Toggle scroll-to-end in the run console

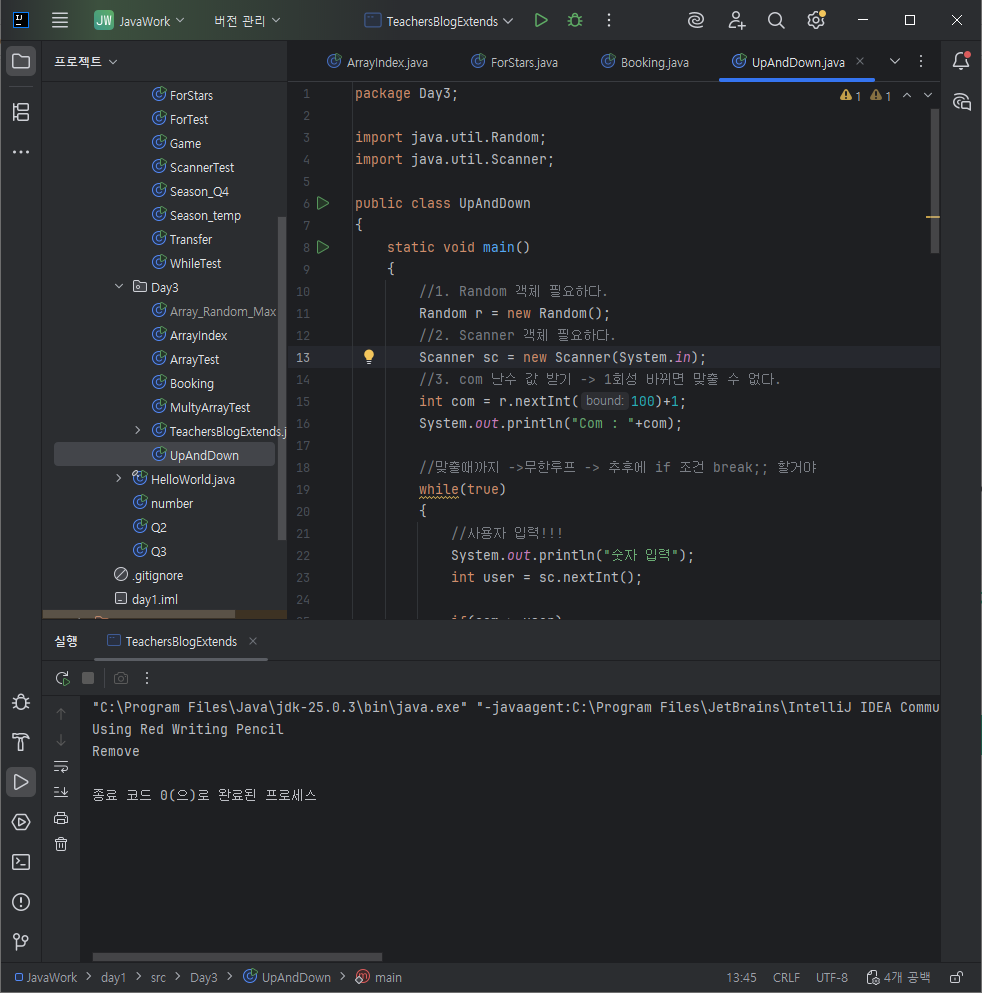61,792
